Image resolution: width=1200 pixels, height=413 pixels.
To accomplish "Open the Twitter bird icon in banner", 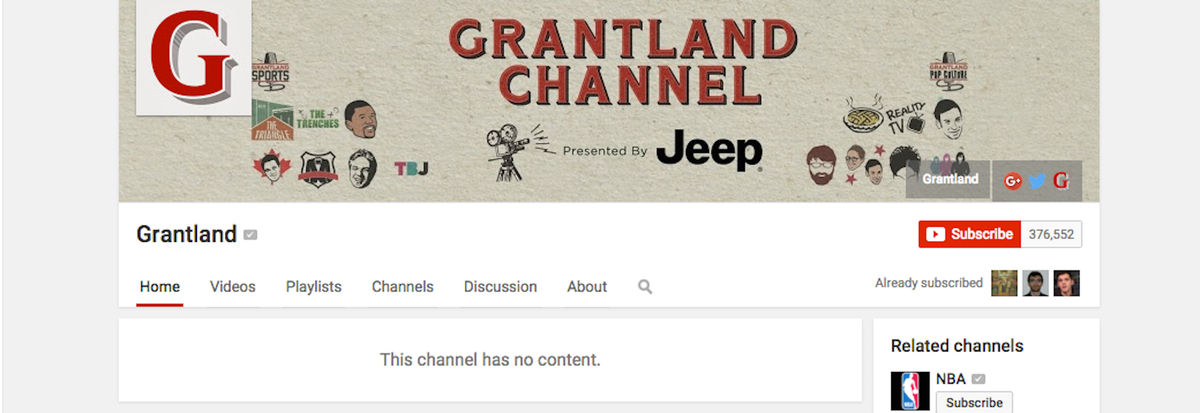I will pos(1037,181).
